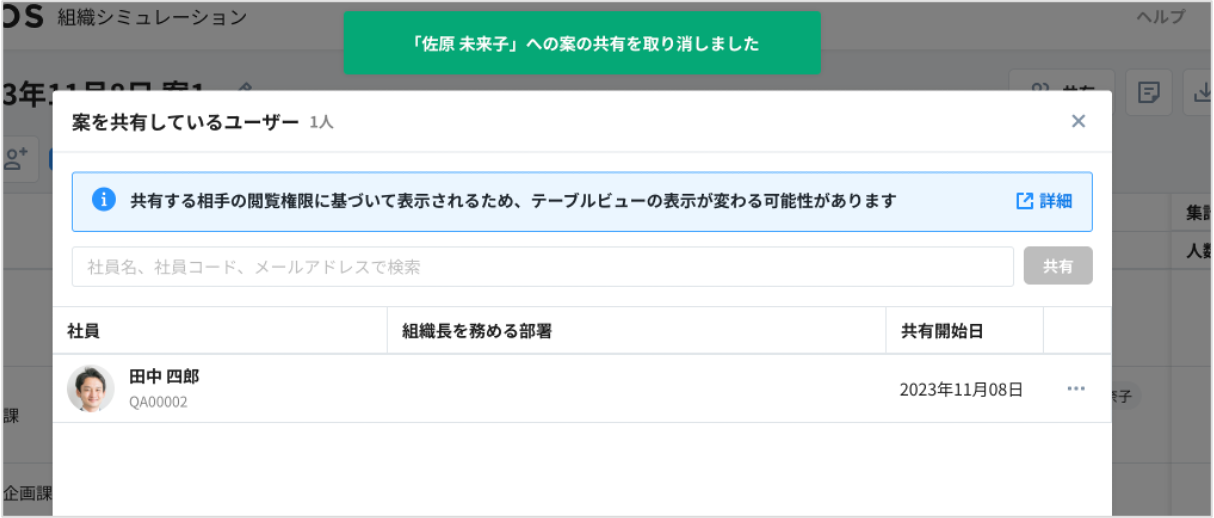Click the note icon in background toolbar

1150,93
